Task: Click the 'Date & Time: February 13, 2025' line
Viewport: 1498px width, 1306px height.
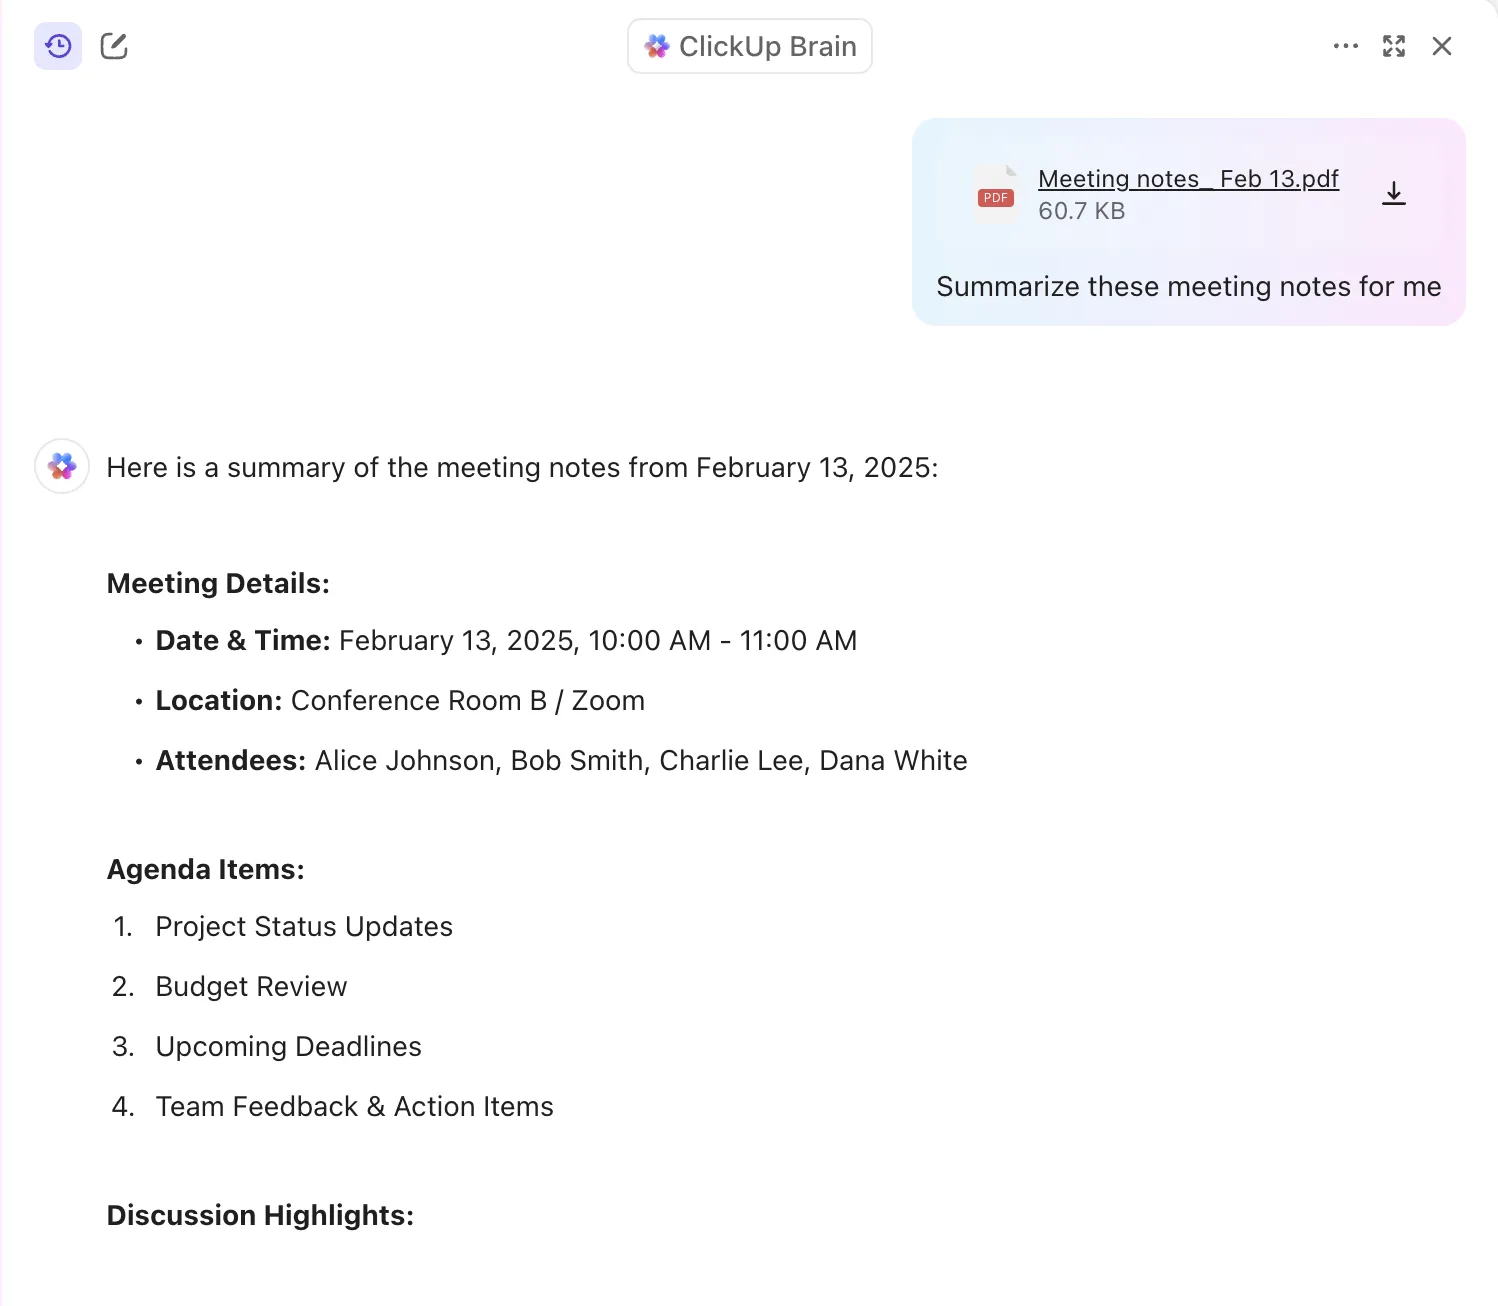Action: click(x=506, y=641)
